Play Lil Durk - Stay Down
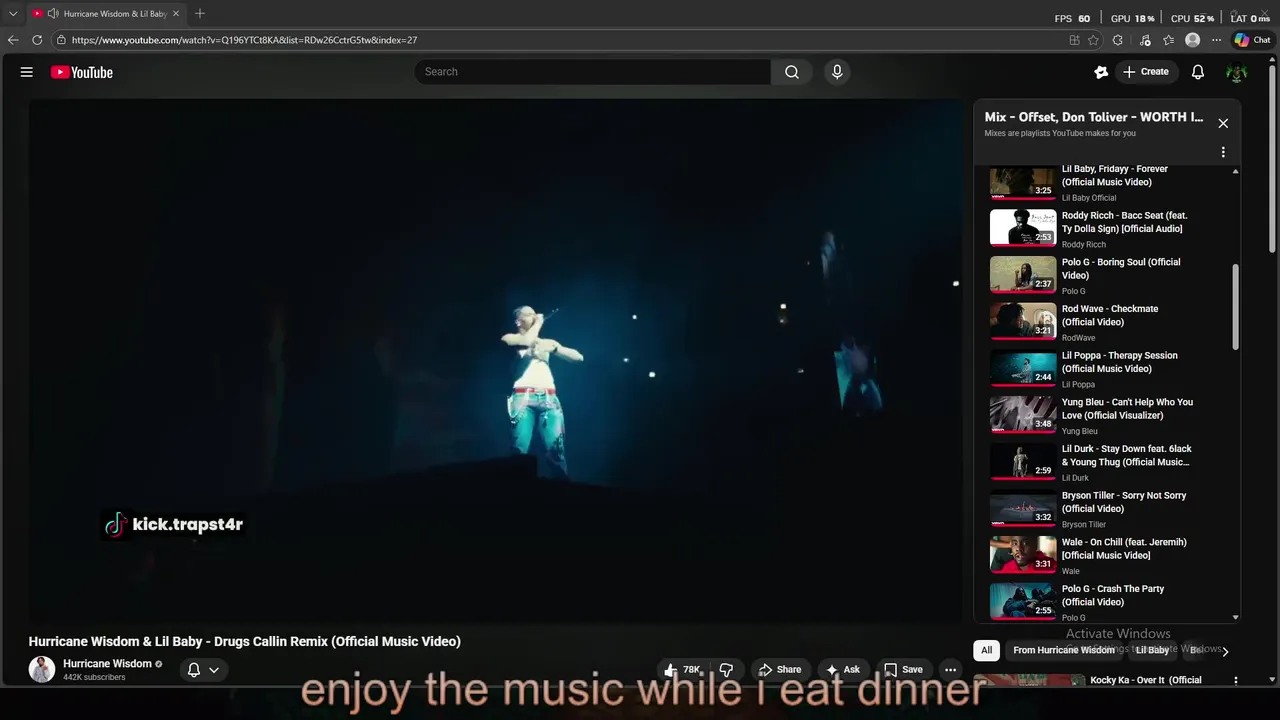This screenshot has width=1280, height=720. click(1110, 462)
